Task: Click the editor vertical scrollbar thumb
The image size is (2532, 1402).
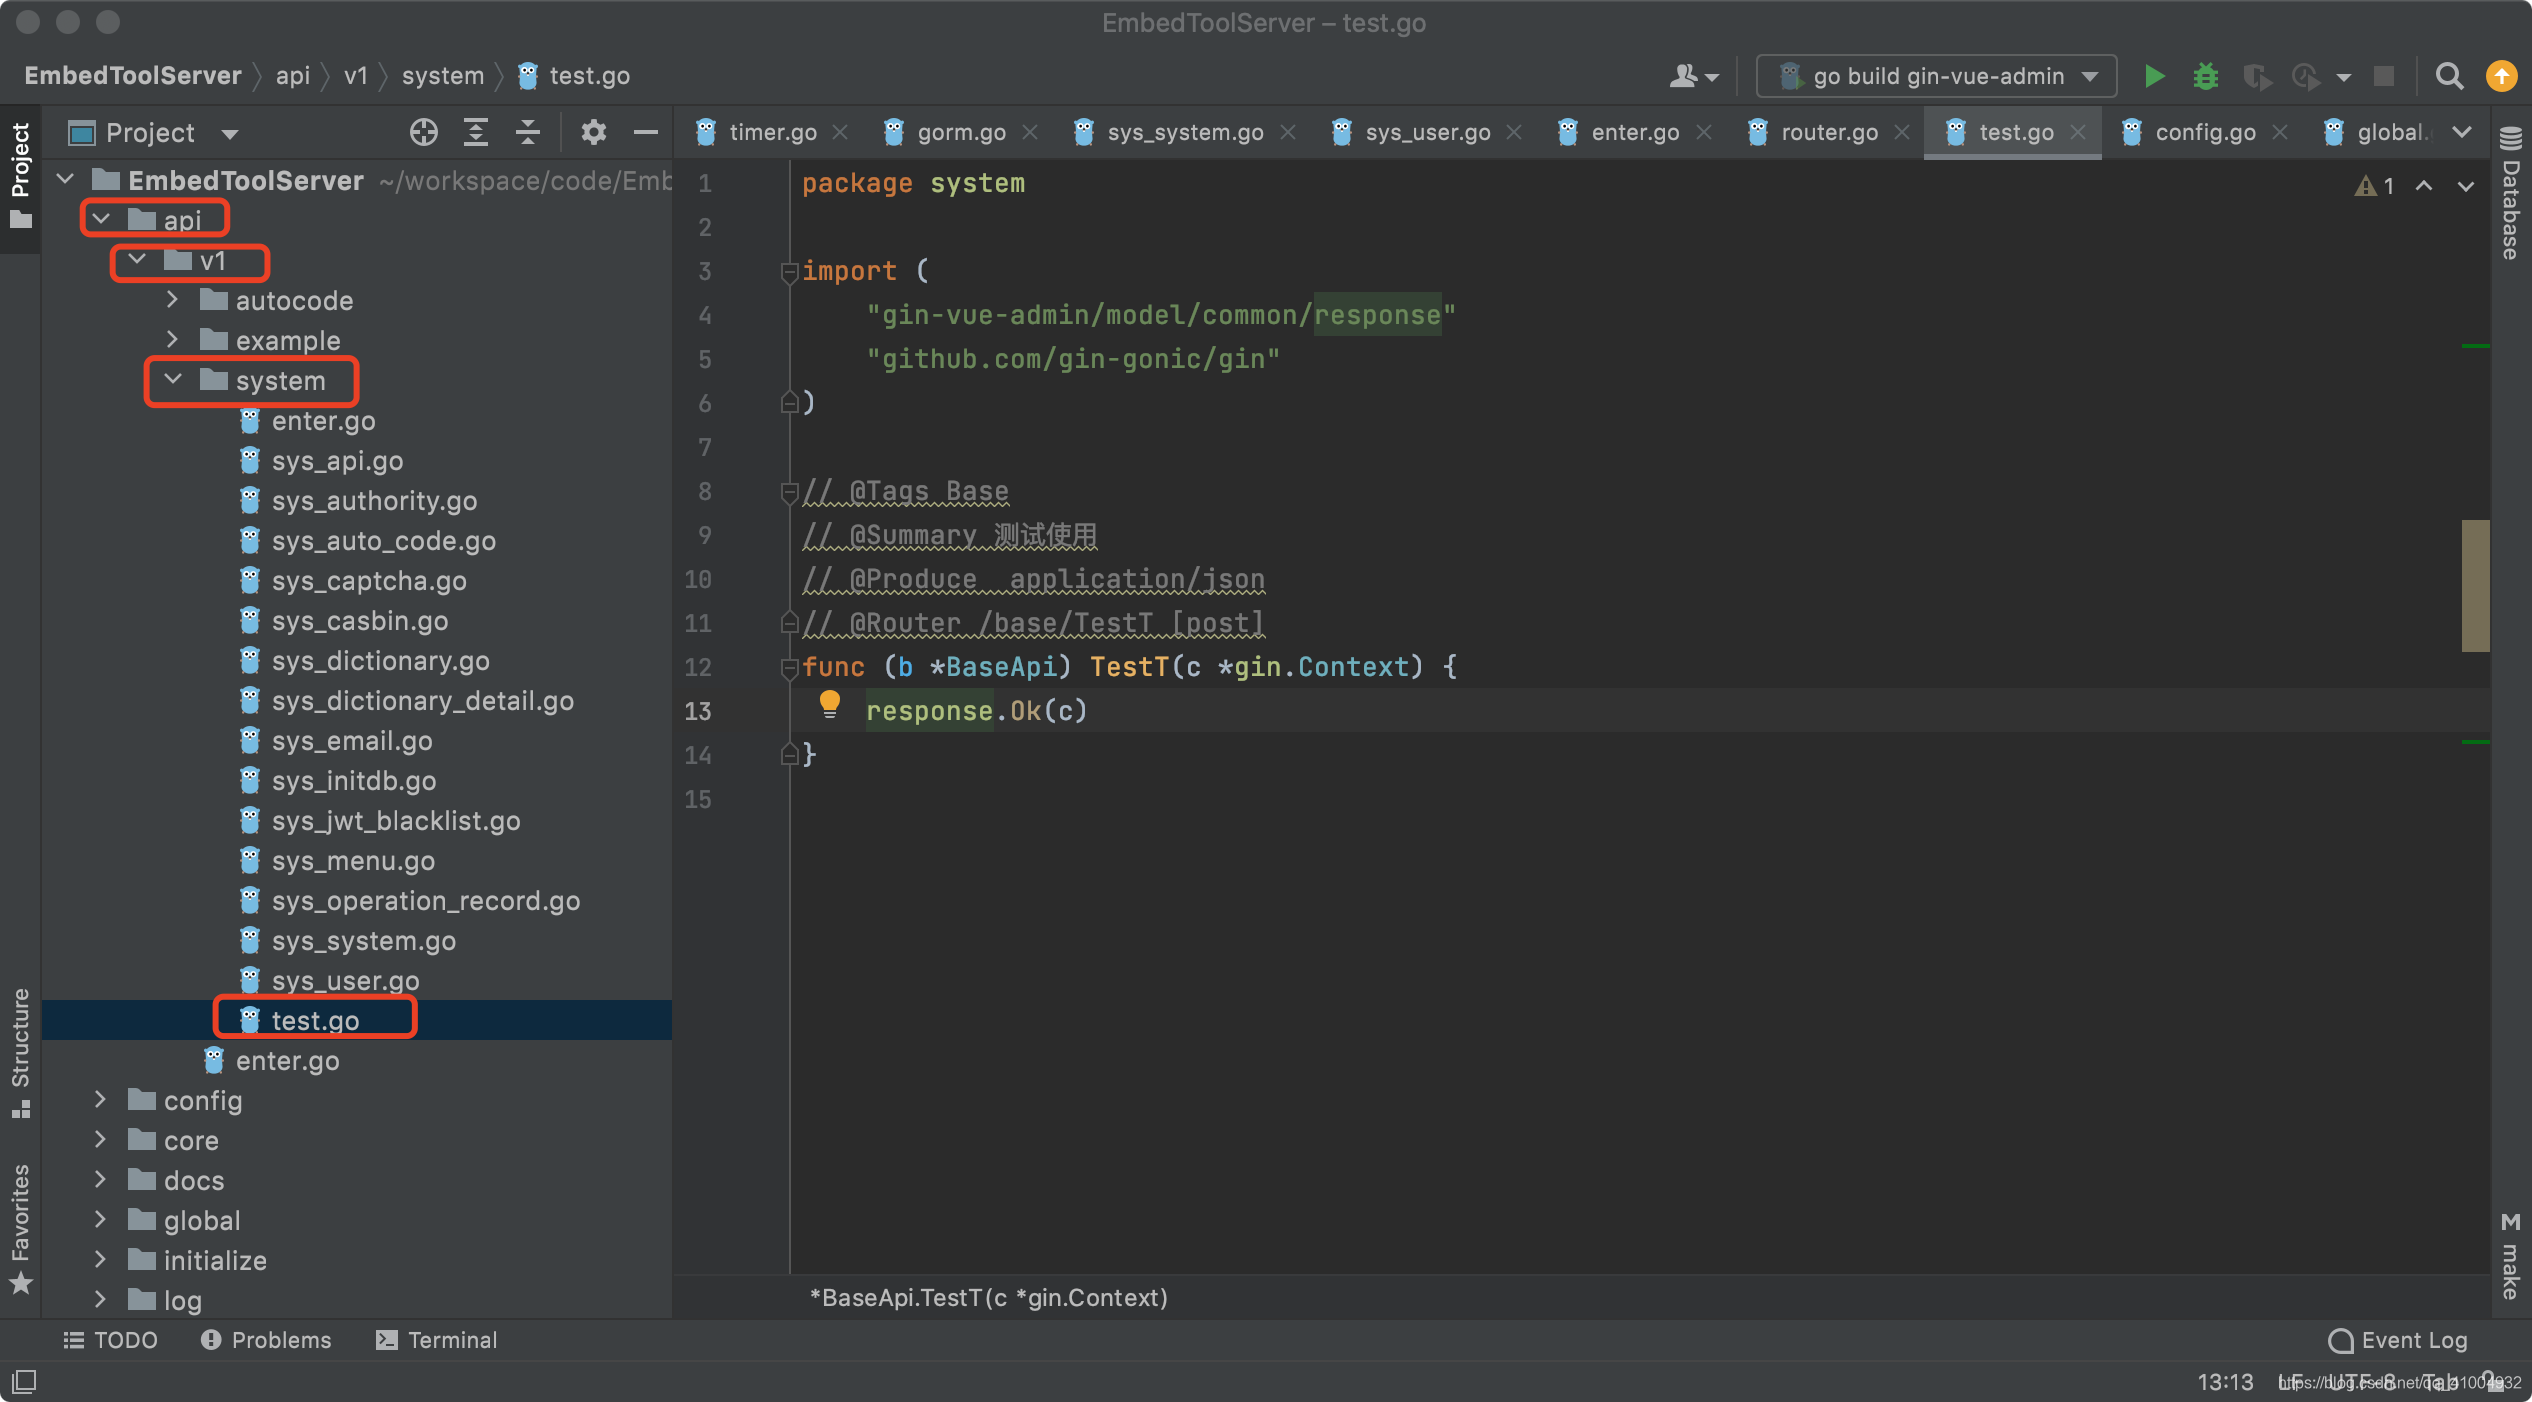Action: pyautogui.click(x=2475, y=585)
